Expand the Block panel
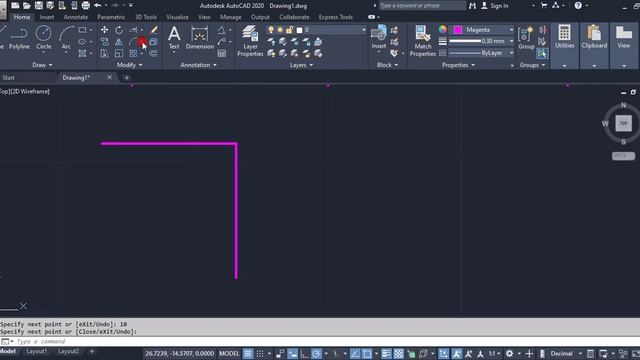The width and height of the screenshot is (640, 360). click(387, 65)
